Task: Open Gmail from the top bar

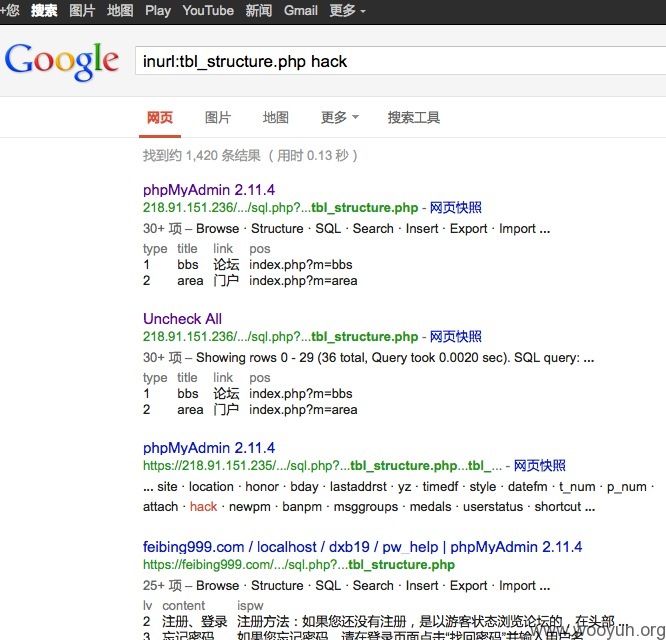Action: [x=301, y=10]
